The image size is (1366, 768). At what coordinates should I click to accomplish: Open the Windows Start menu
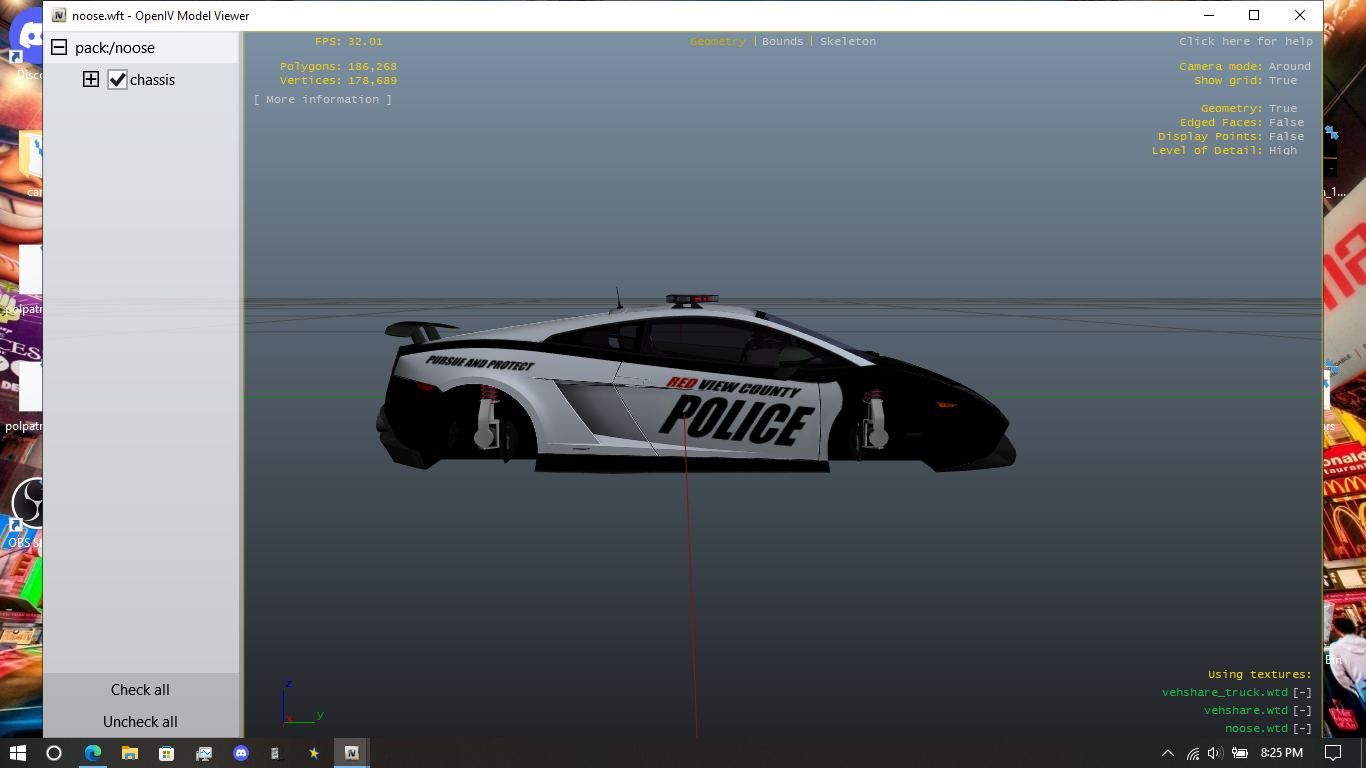coord(17,753)
